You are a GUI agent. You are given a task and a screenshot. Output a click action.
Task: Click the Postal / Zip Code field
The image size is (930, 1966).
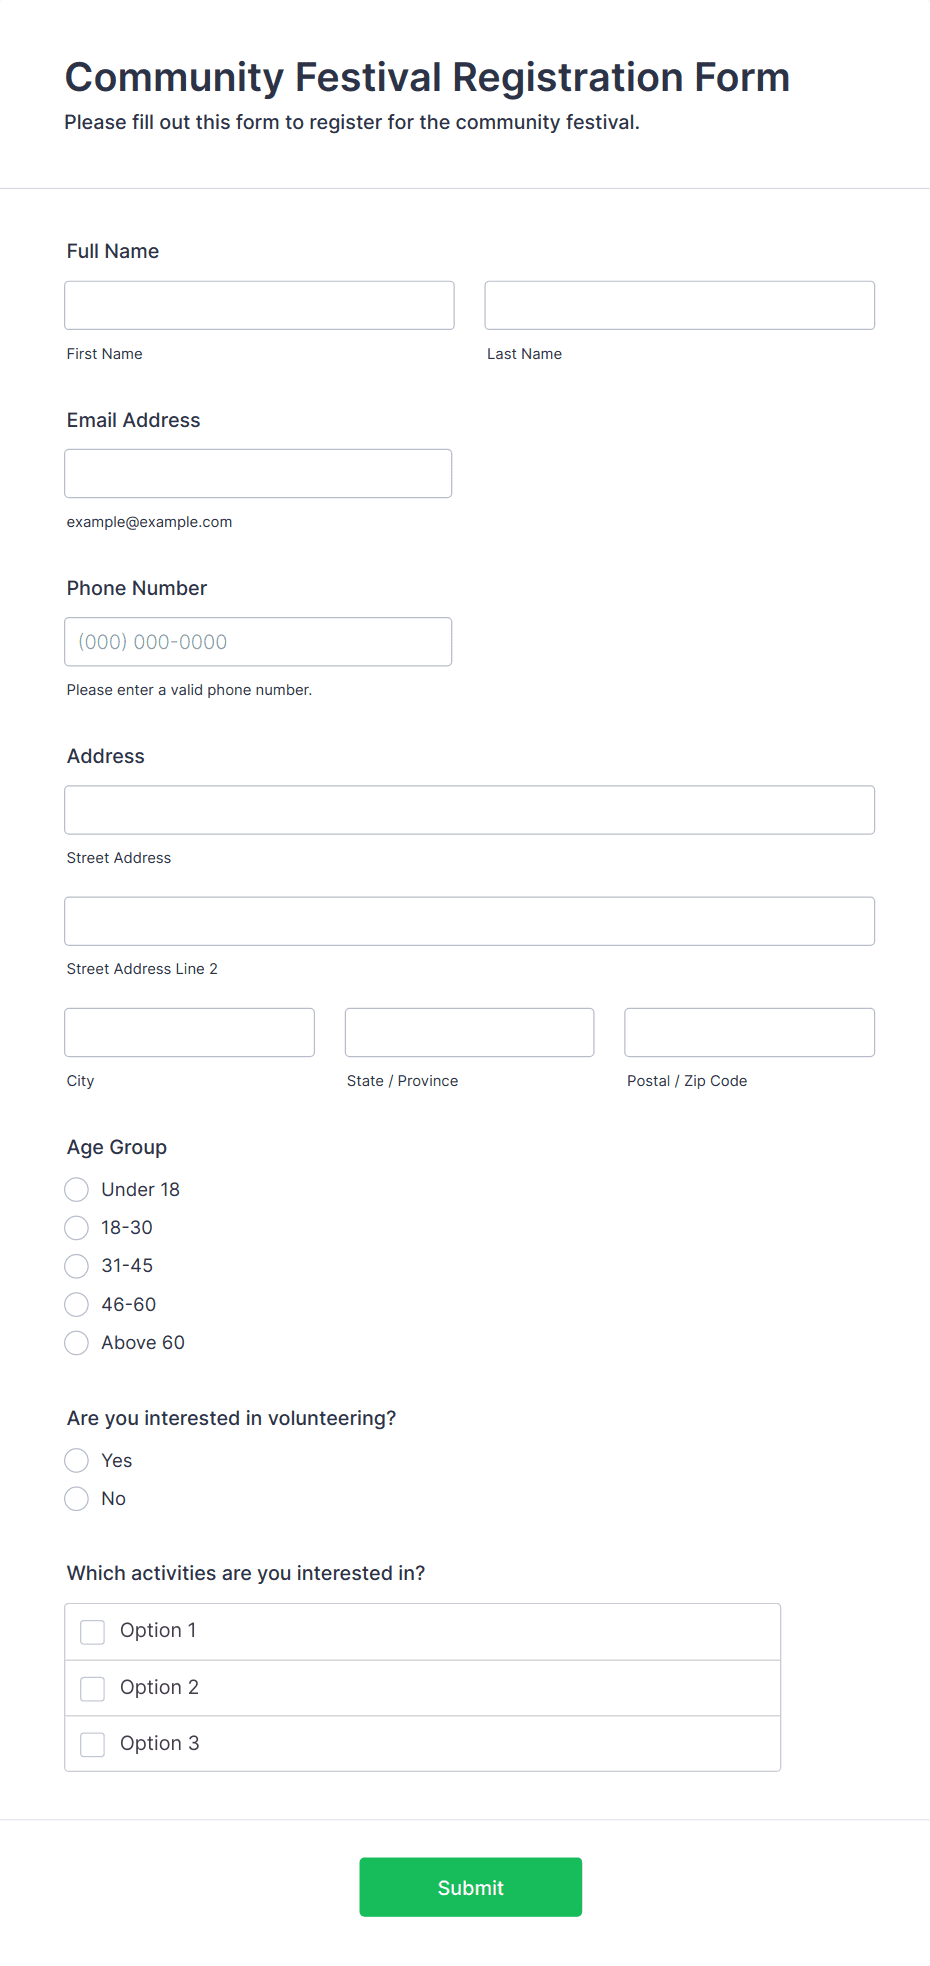tap(750, 1032)
